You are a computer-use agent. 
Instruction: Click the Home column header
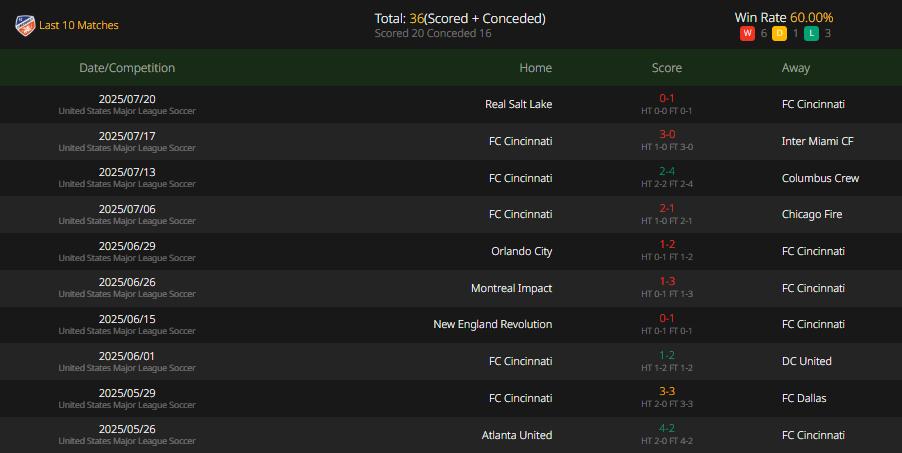536,68
